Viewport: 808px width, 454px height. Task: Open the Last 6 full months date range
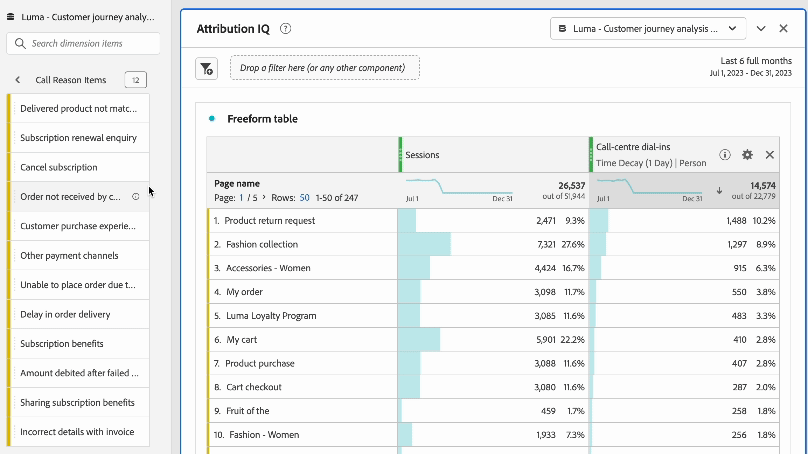coord(750,66)
